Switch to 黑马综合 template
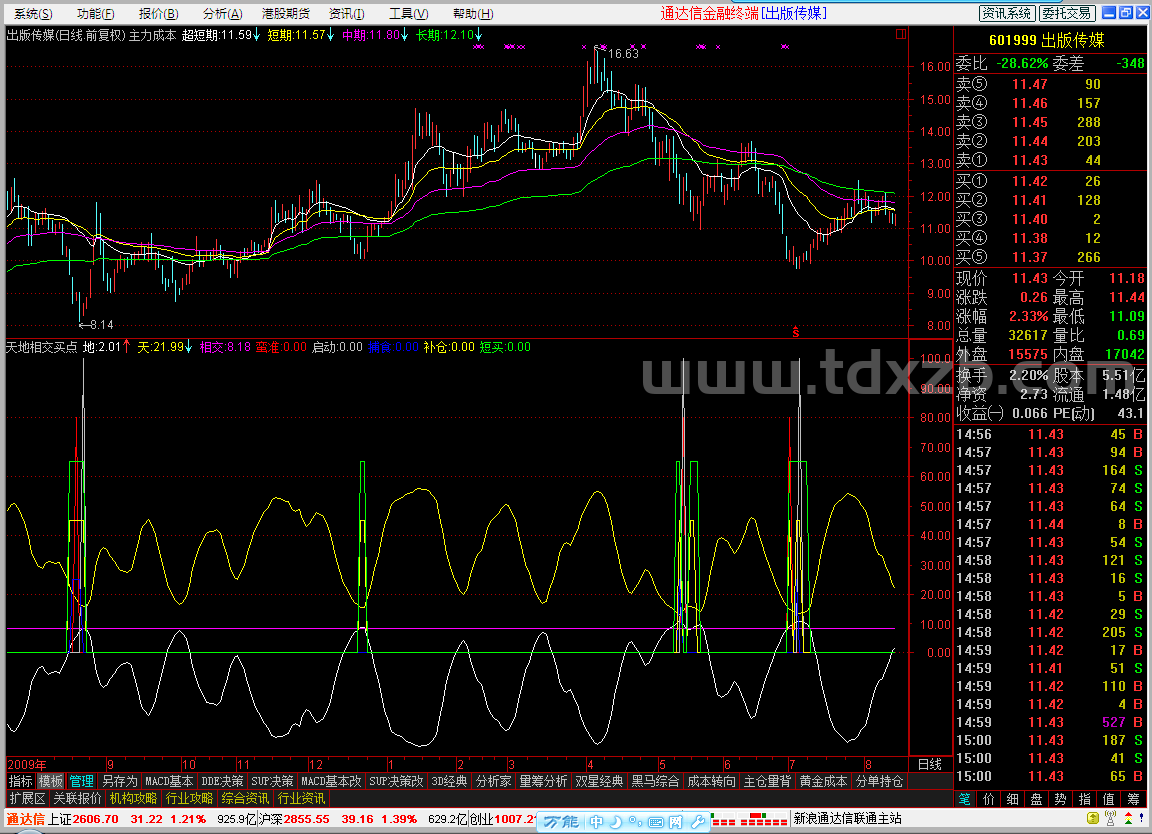The height and width of the screenshot is (834, 1152). click(x=655, y=781)
